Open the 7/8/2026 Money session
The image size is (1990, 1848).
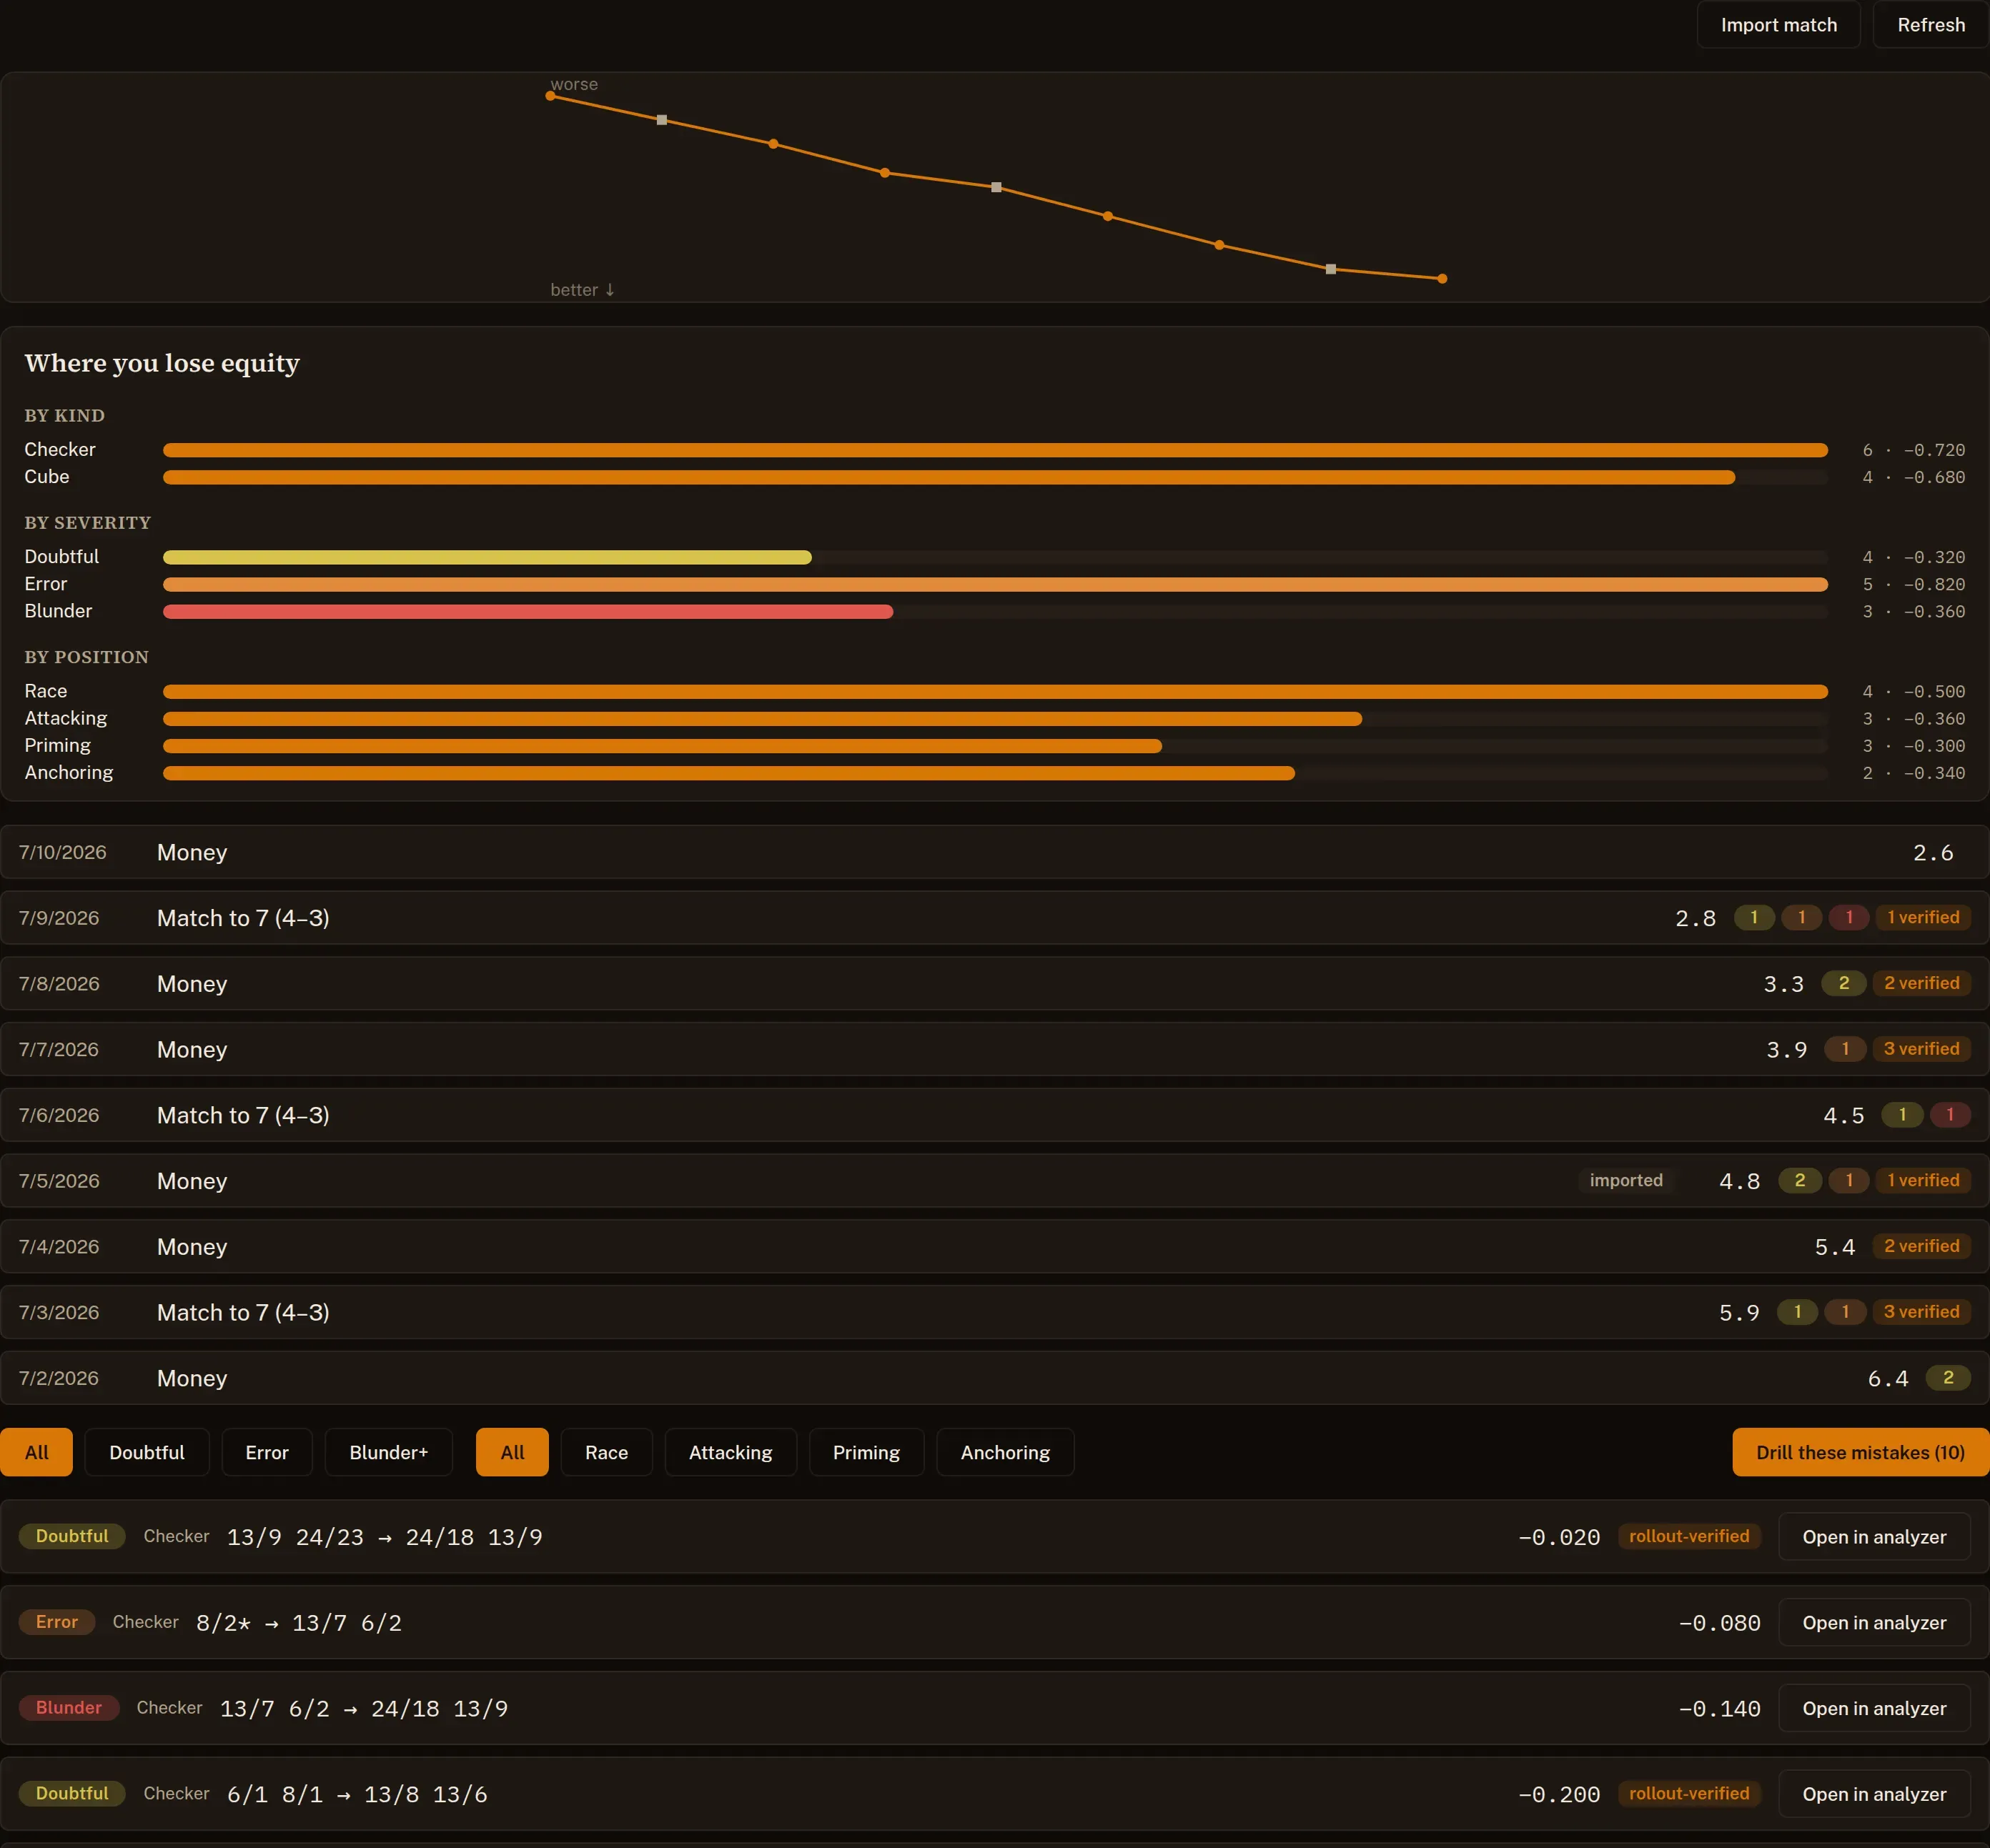995,984
